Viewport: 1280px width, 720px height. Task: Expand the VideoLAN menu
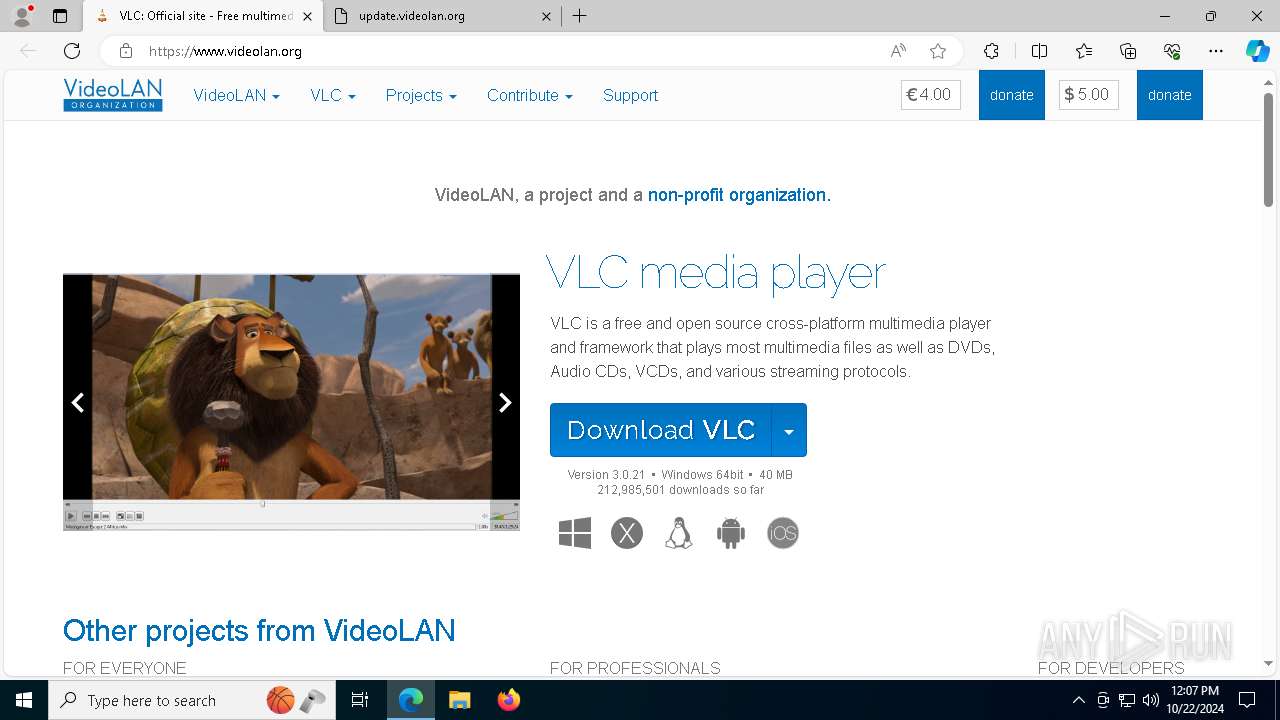click(x=237, y=95)
